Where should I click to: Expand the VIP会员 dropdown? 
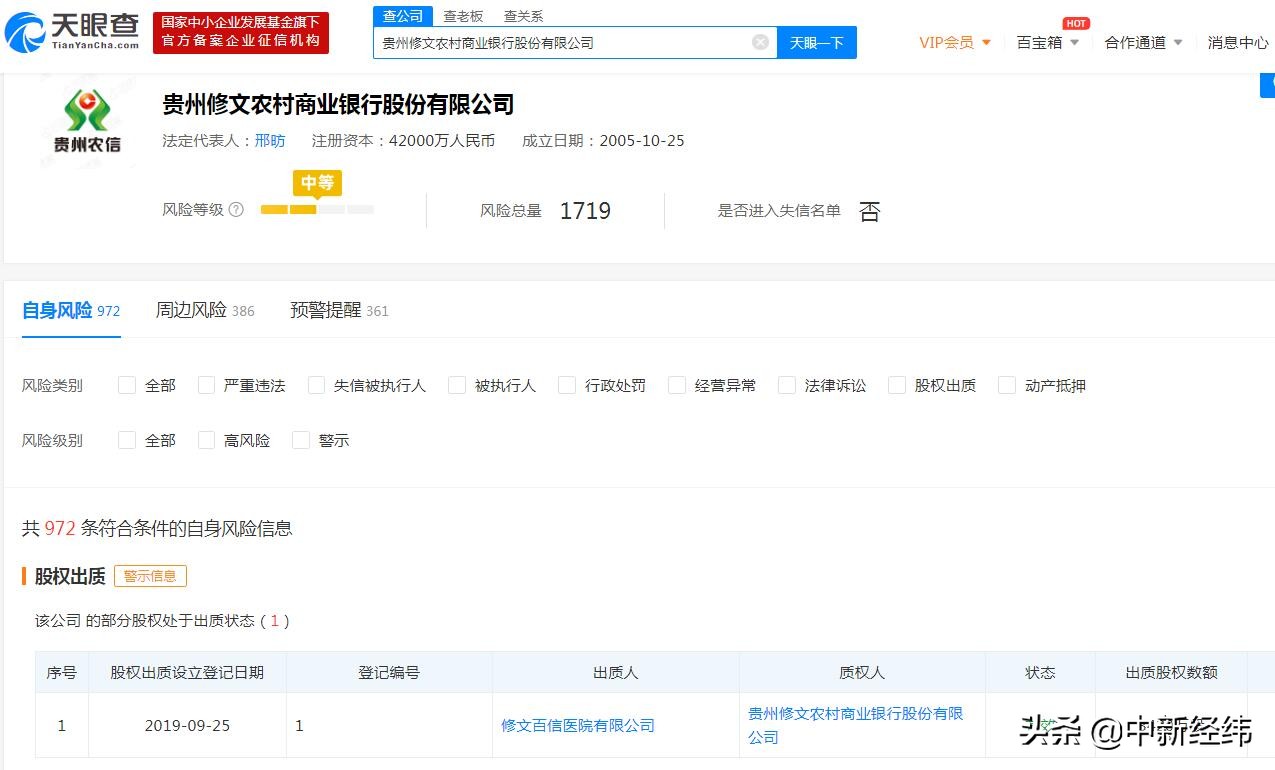(x=955, y=42)
